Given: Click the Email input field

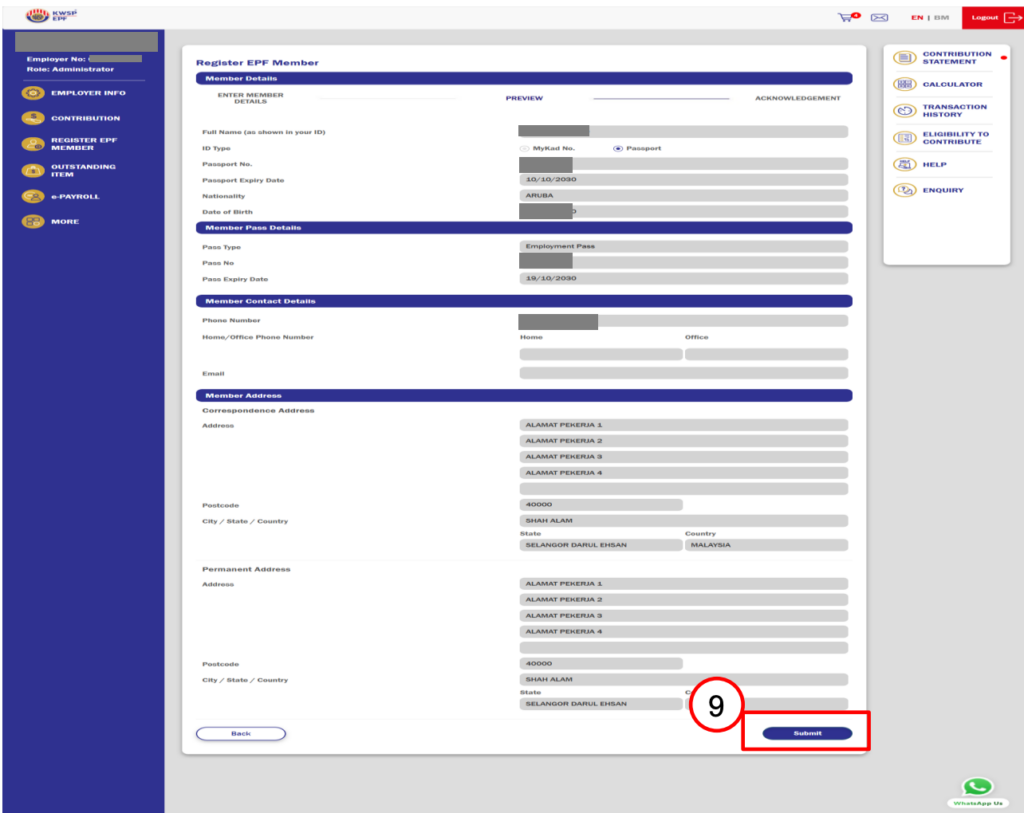Looking at the screenshot, I should tap(683, 373).
